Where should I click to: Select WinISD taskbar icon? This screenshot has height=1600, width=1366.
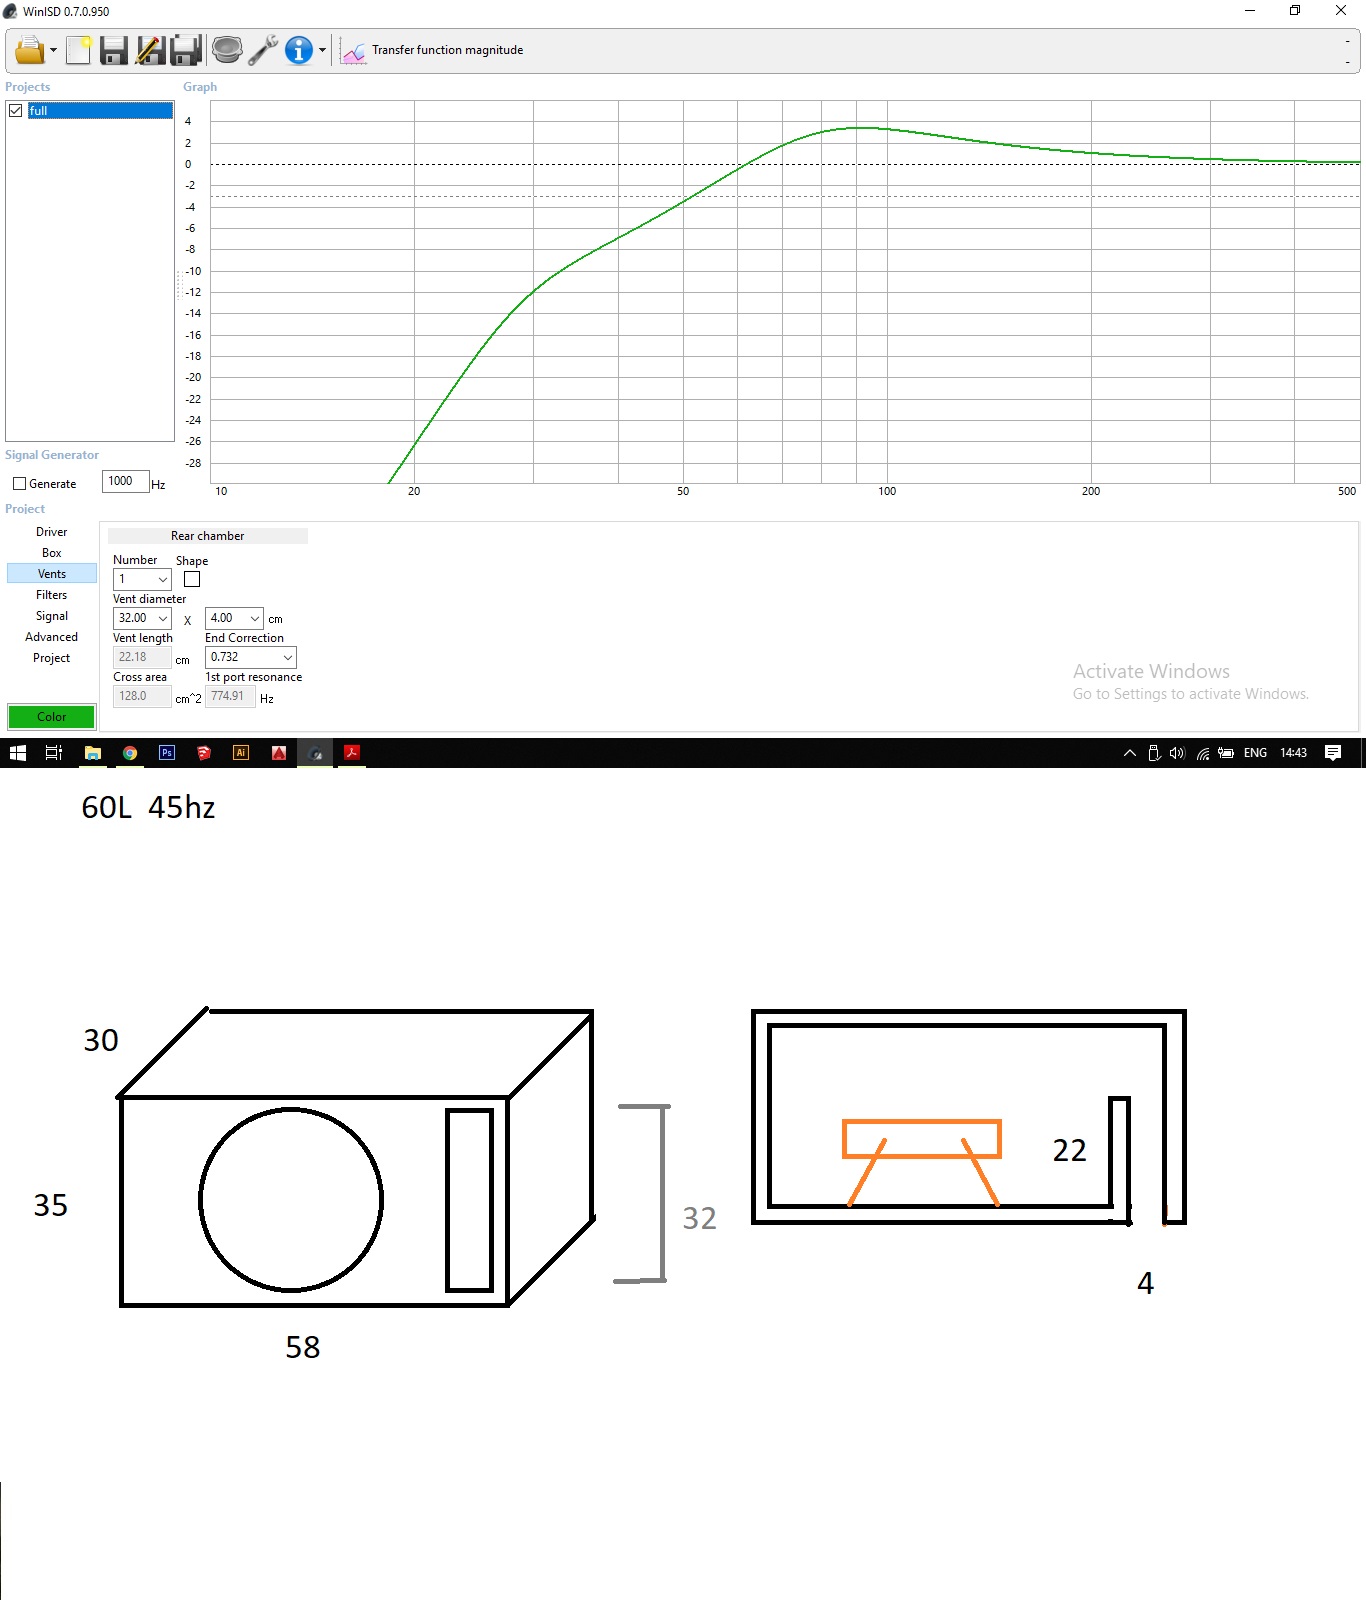(x=316, y=753)
